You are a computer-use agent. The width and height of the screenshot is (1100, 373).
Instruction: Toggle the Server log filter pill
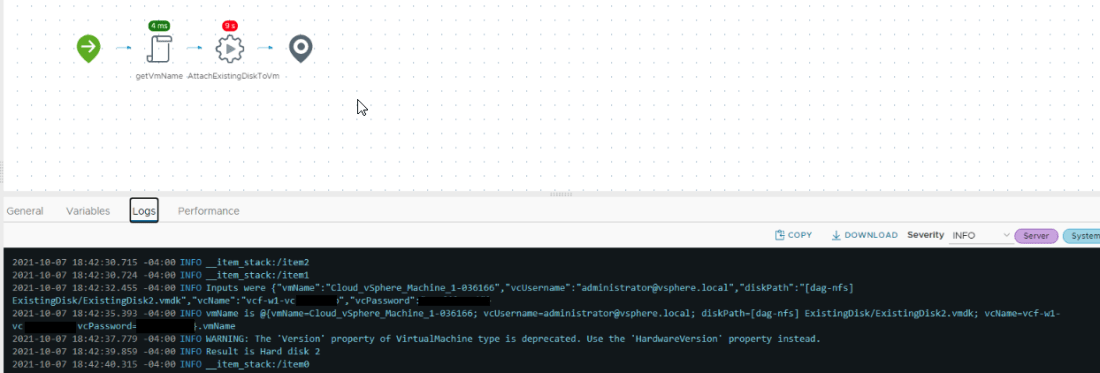pyautogui.click(x=1036, y=236)
